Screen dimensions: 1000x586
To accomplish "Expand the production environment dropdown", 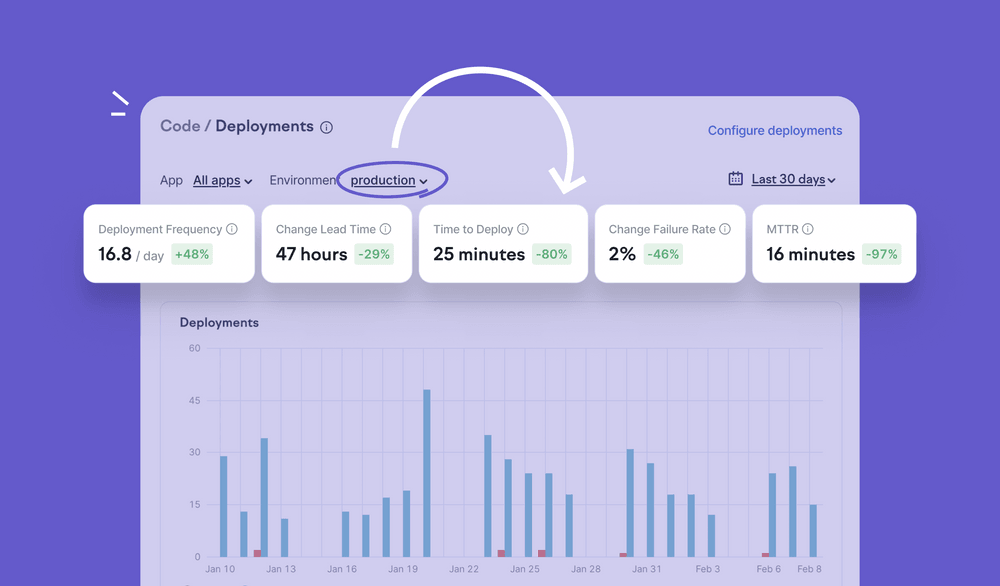I will [389, 181].
